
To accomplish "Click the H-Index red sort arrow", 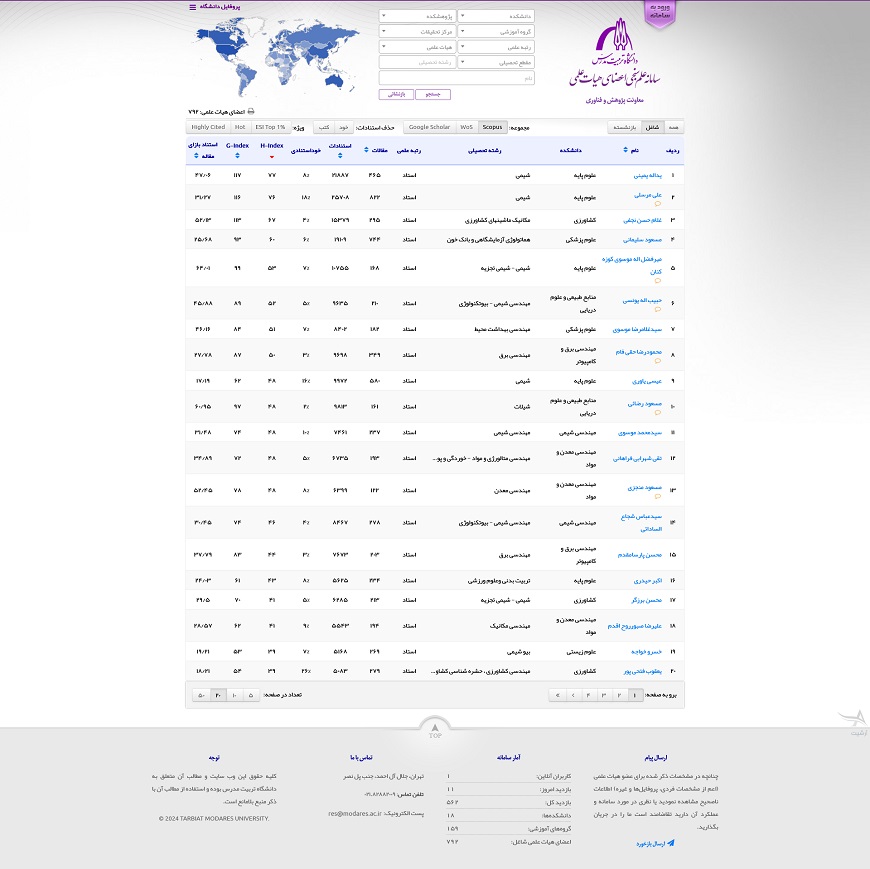I will (271, 157).
